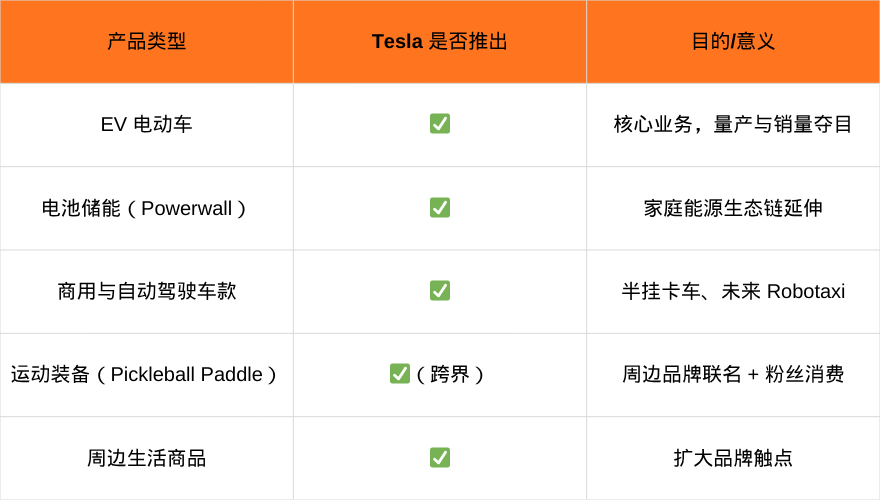
Task: Select the 周边品牌联名 + 粉丝消费 cell
Action: coord(733,375)
